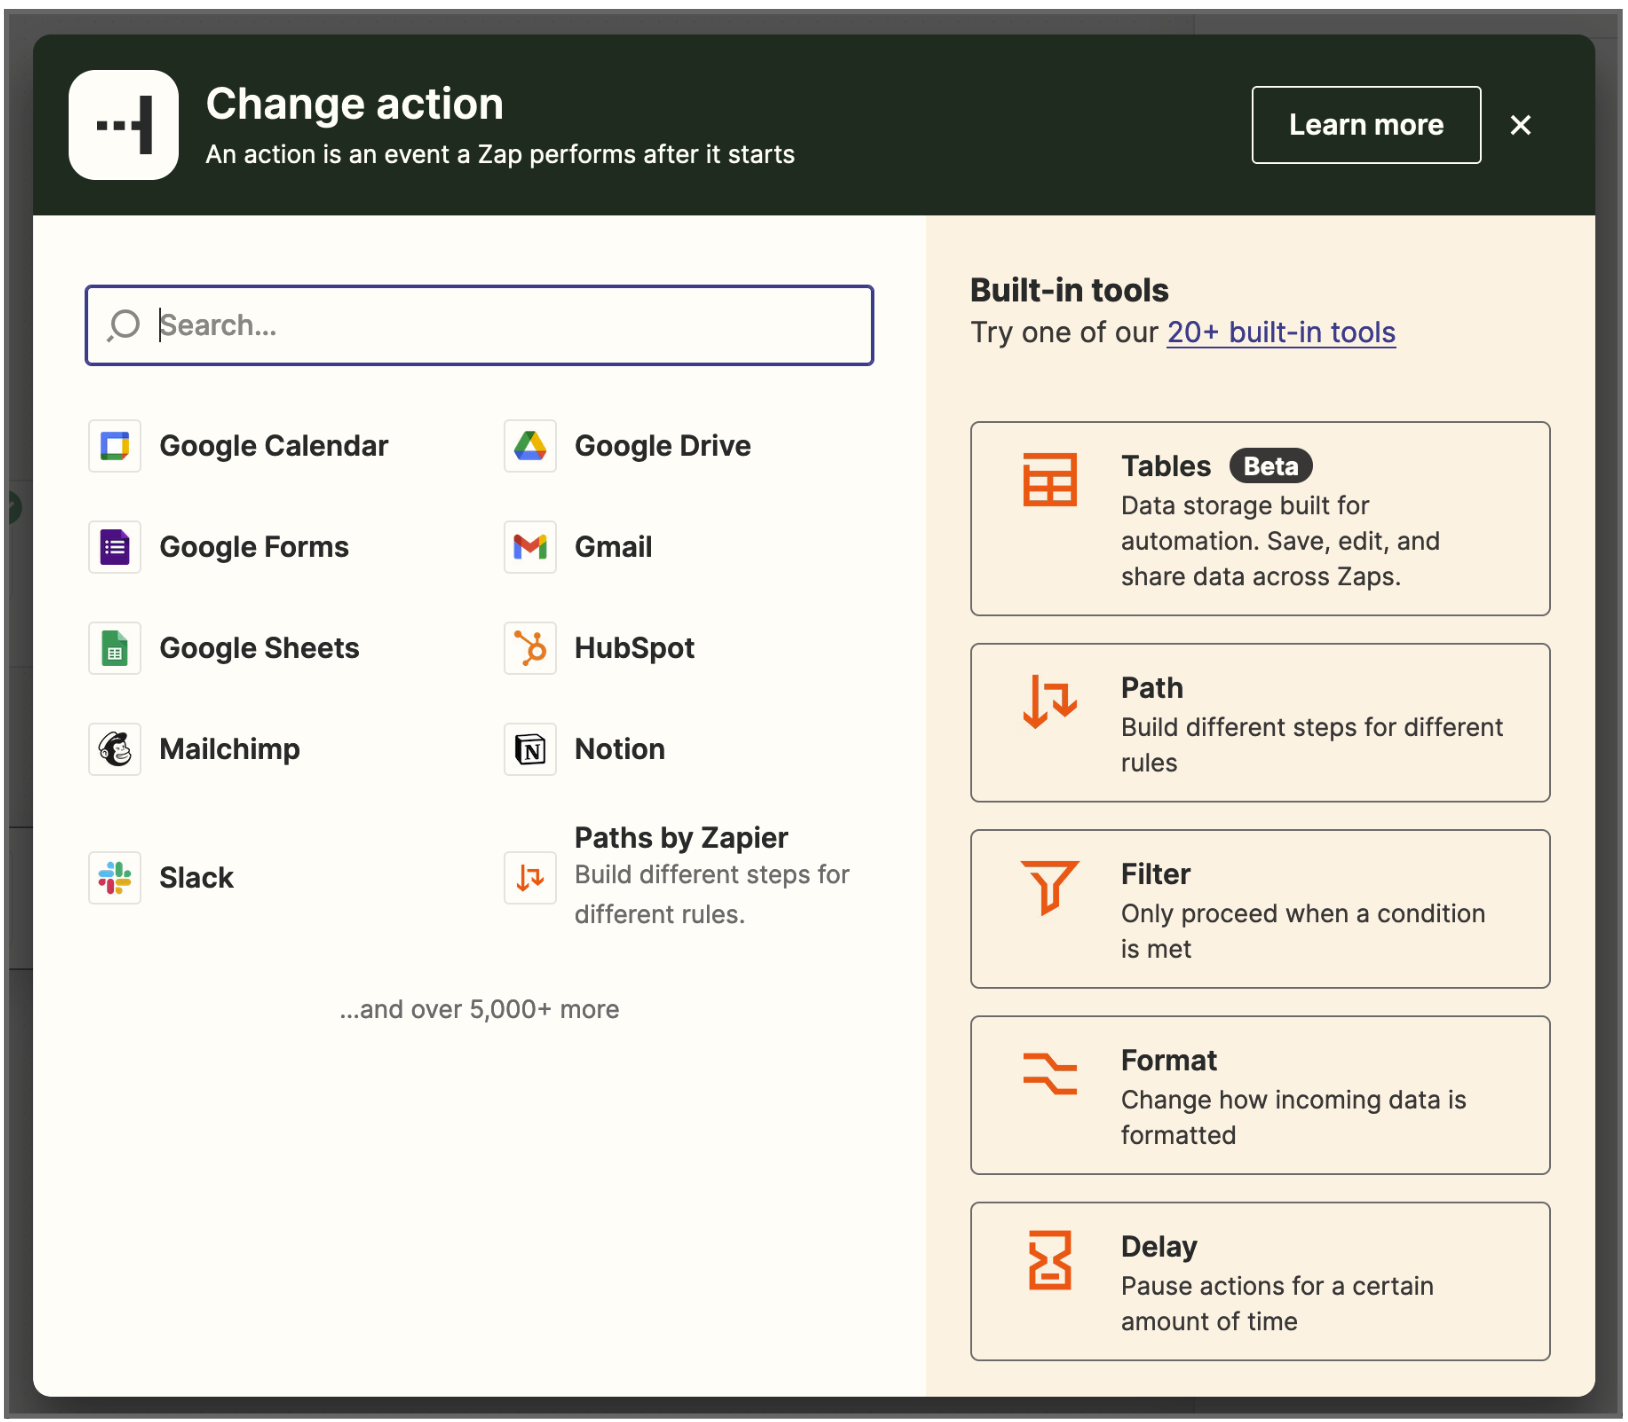Screen dimensions: 1628x1422
Task: Click 'Only proceed when a condition is met' text
Action: 1303,931
